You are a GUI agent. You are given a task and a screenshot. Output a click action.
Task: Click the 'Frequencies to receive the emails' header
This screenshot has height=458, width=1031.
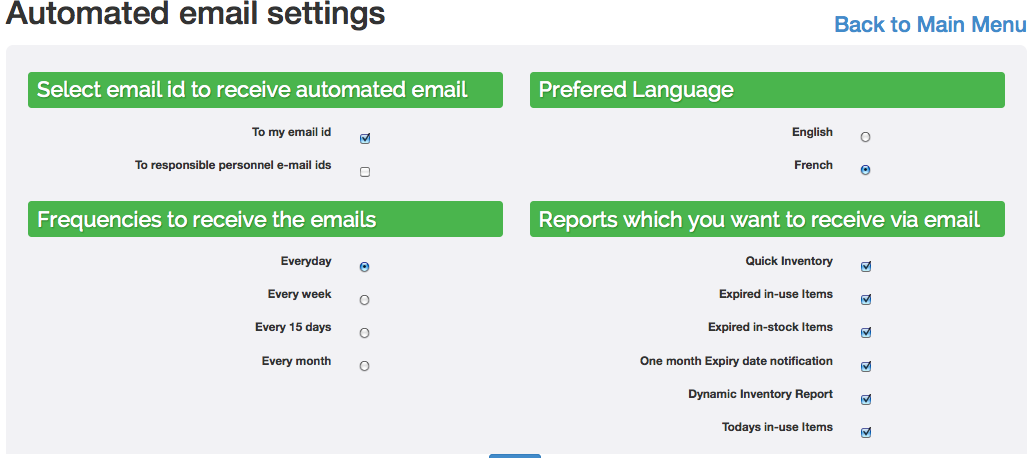coord(265,219)
